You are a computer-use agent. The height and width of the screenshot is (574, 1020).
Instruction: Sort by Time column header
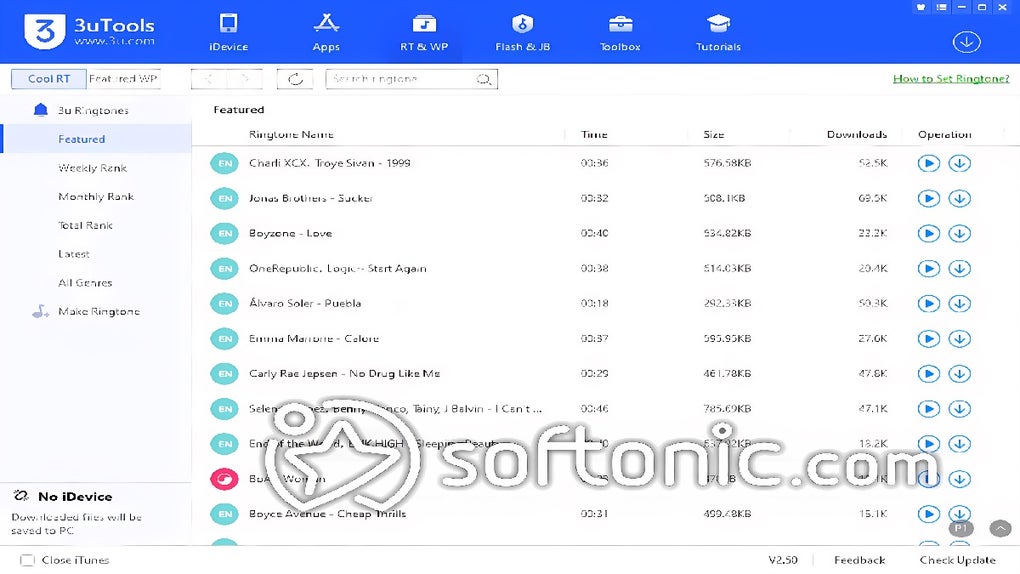tap(594, 135)
